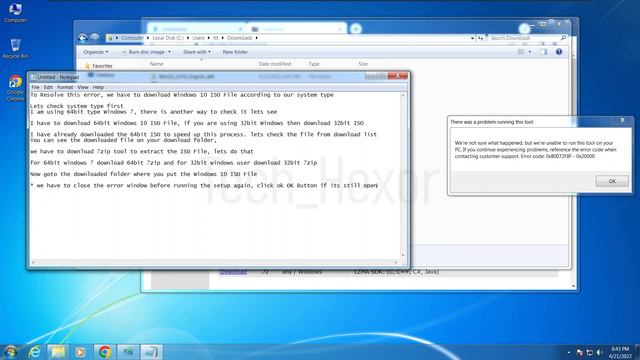Select Favorites in the navigation pane
Image resolution: width=640 pixels, height=360 pixels.
pos(102,66)
